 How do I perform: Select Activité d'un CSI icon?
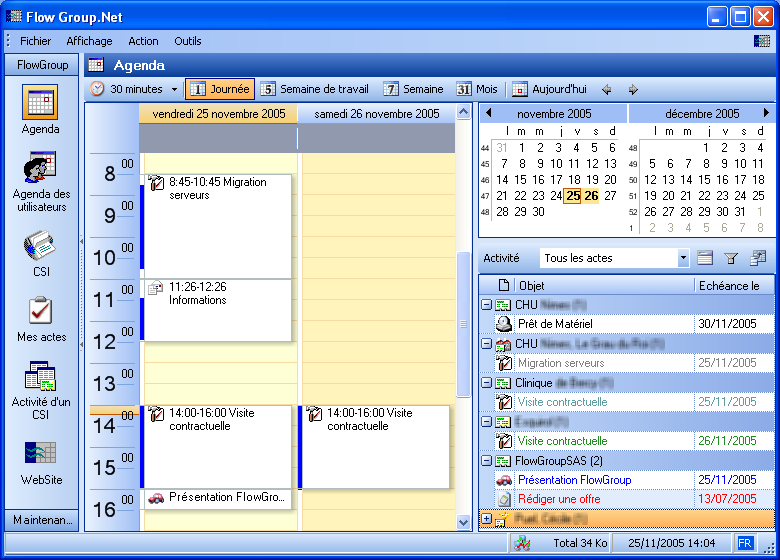(40, 378)
